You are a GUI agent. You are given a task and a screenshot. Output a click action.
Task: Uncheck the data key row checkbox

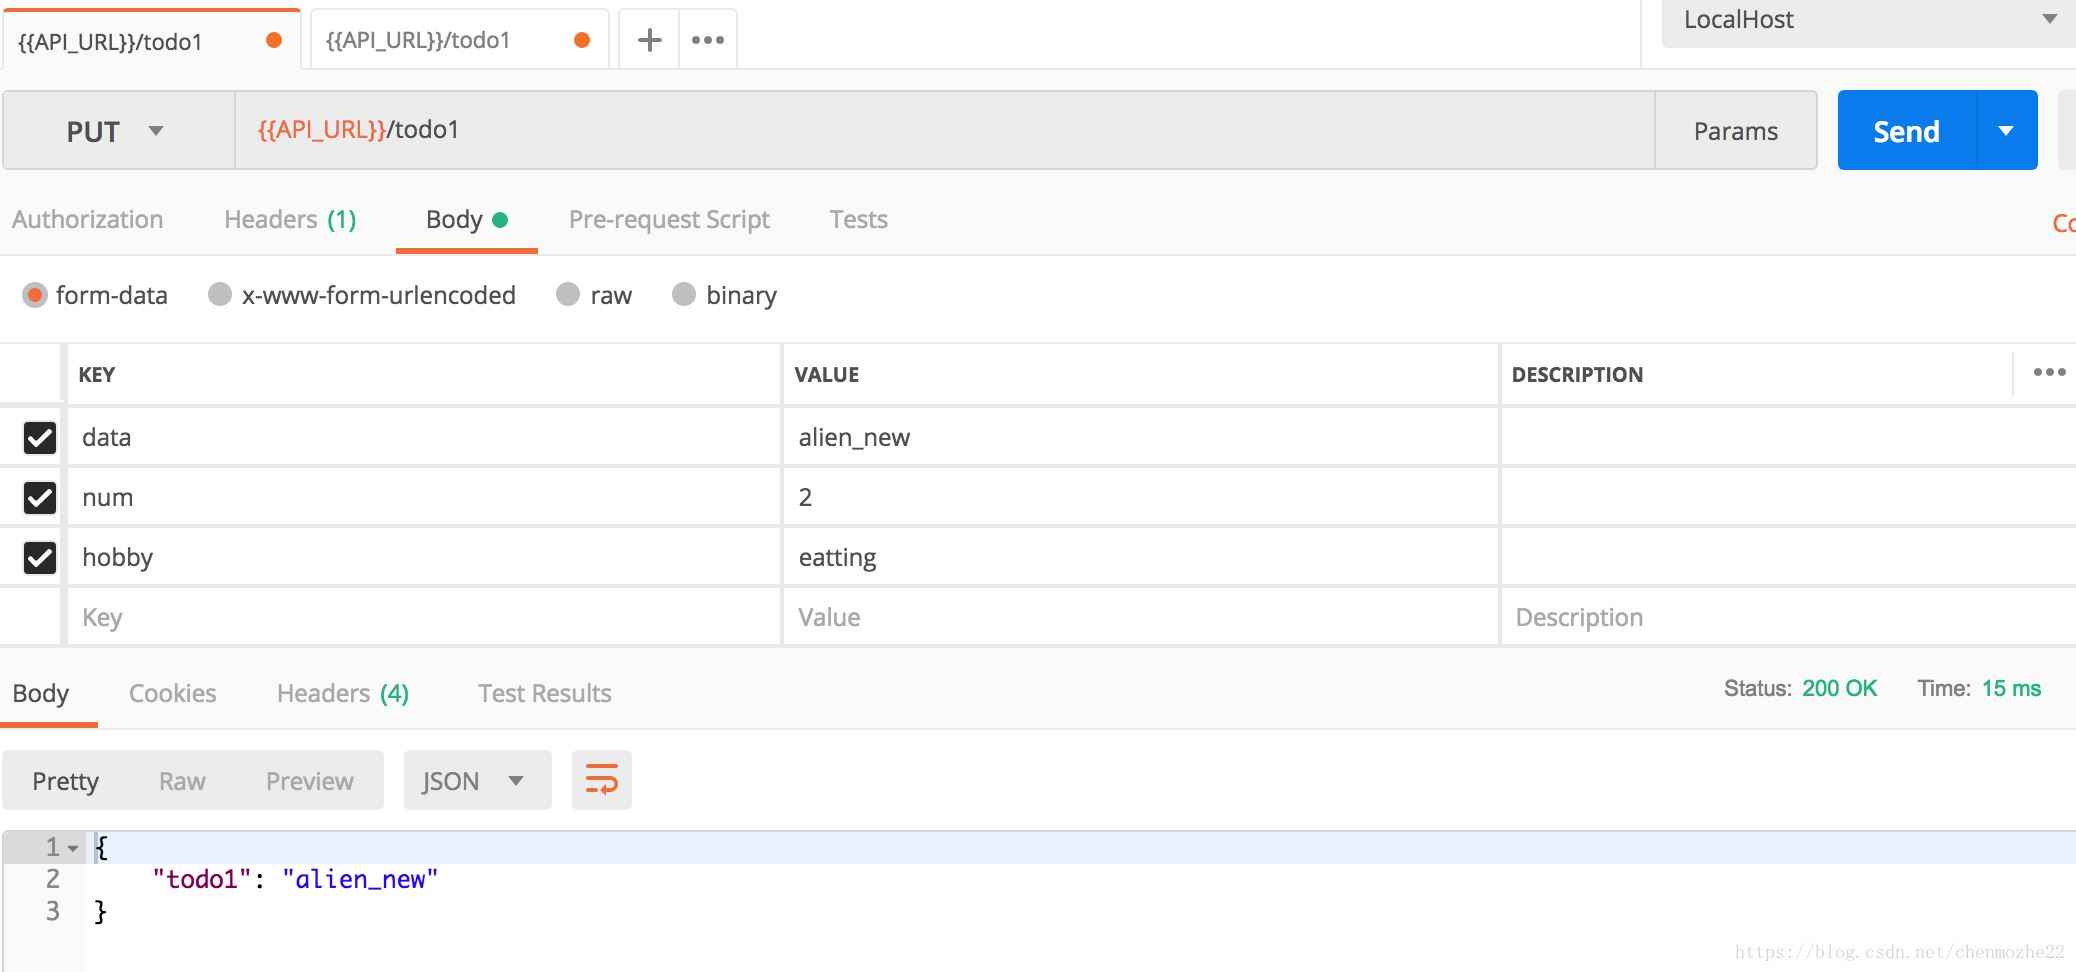point(40,437)
